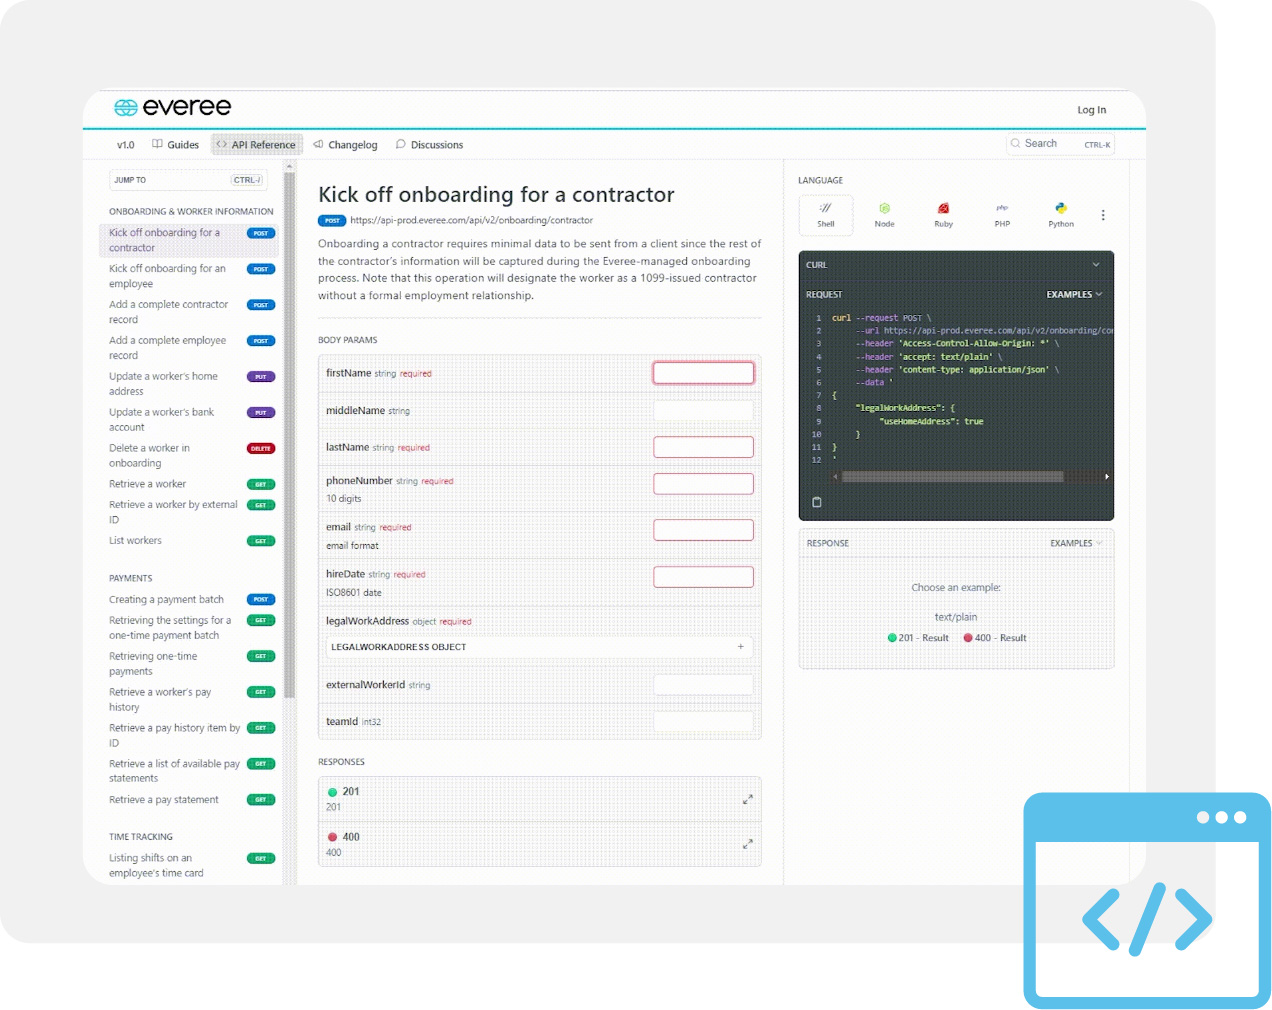Click the code horizontal scrollbar
The width and height of the screenshot is (1272, 1010).
(x=952, y=477)
